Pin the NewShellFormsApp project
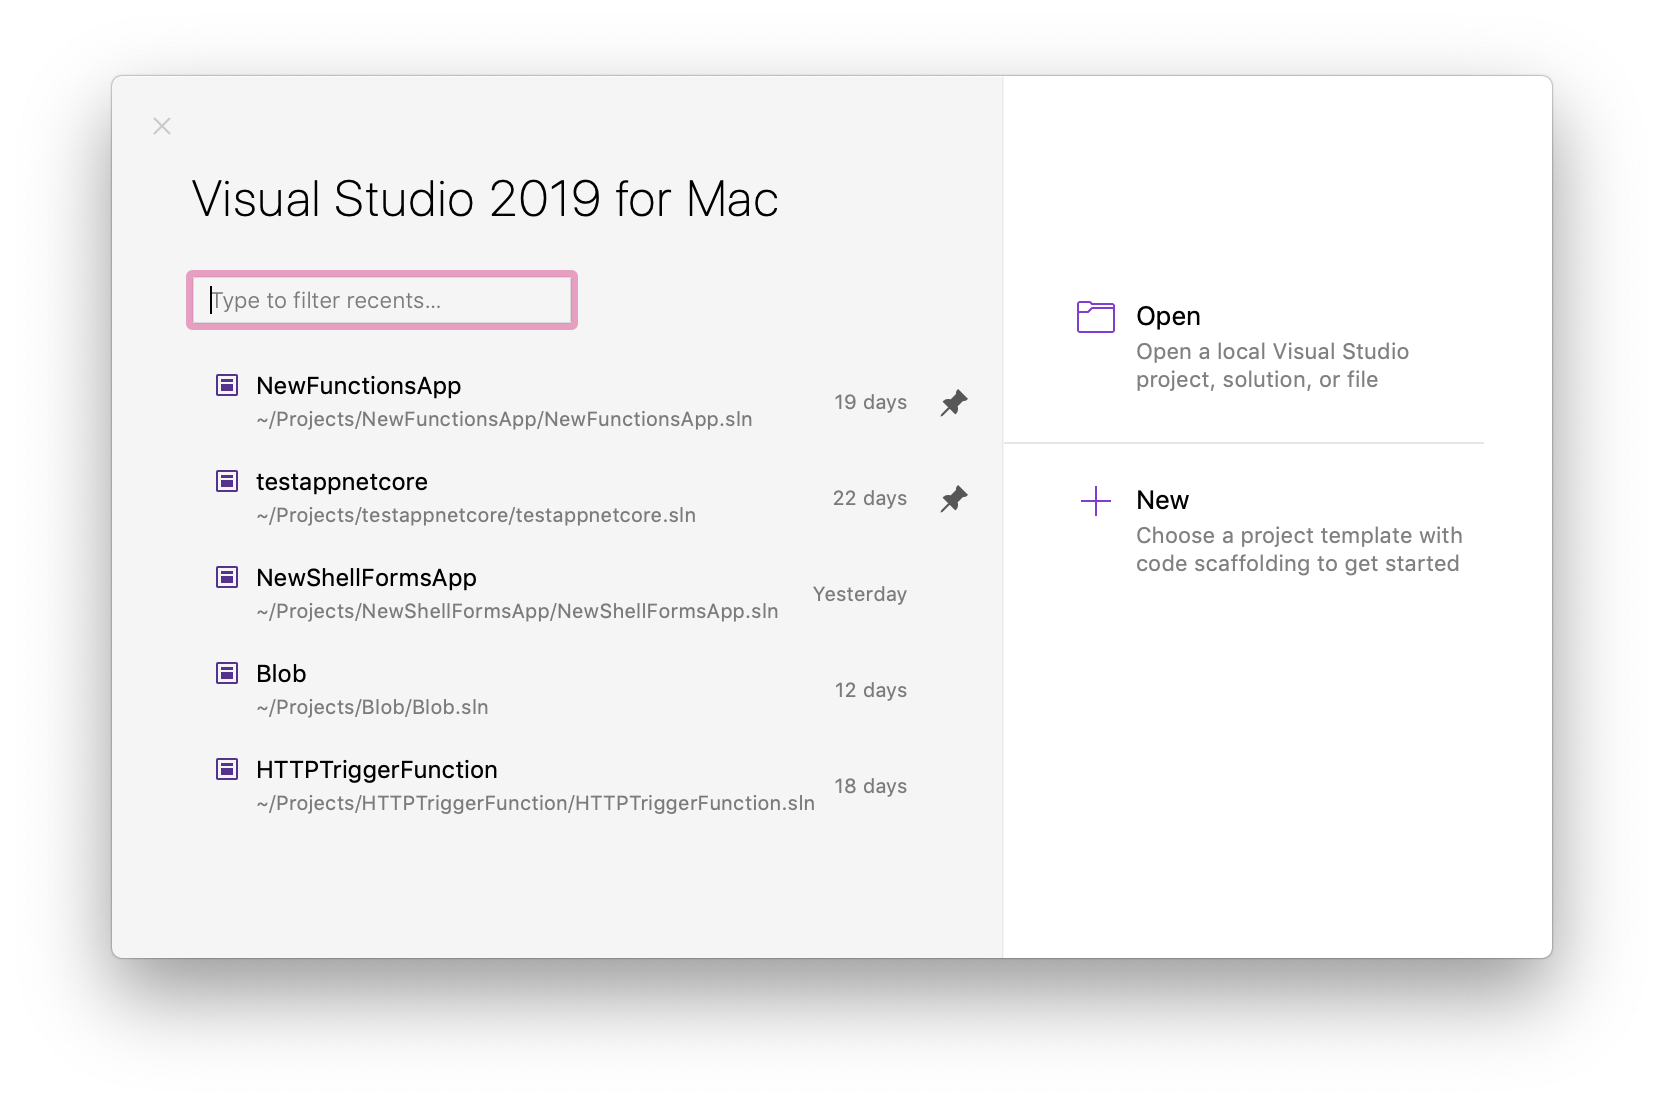Viewport: 1664px width, 1106px height. 953,594
